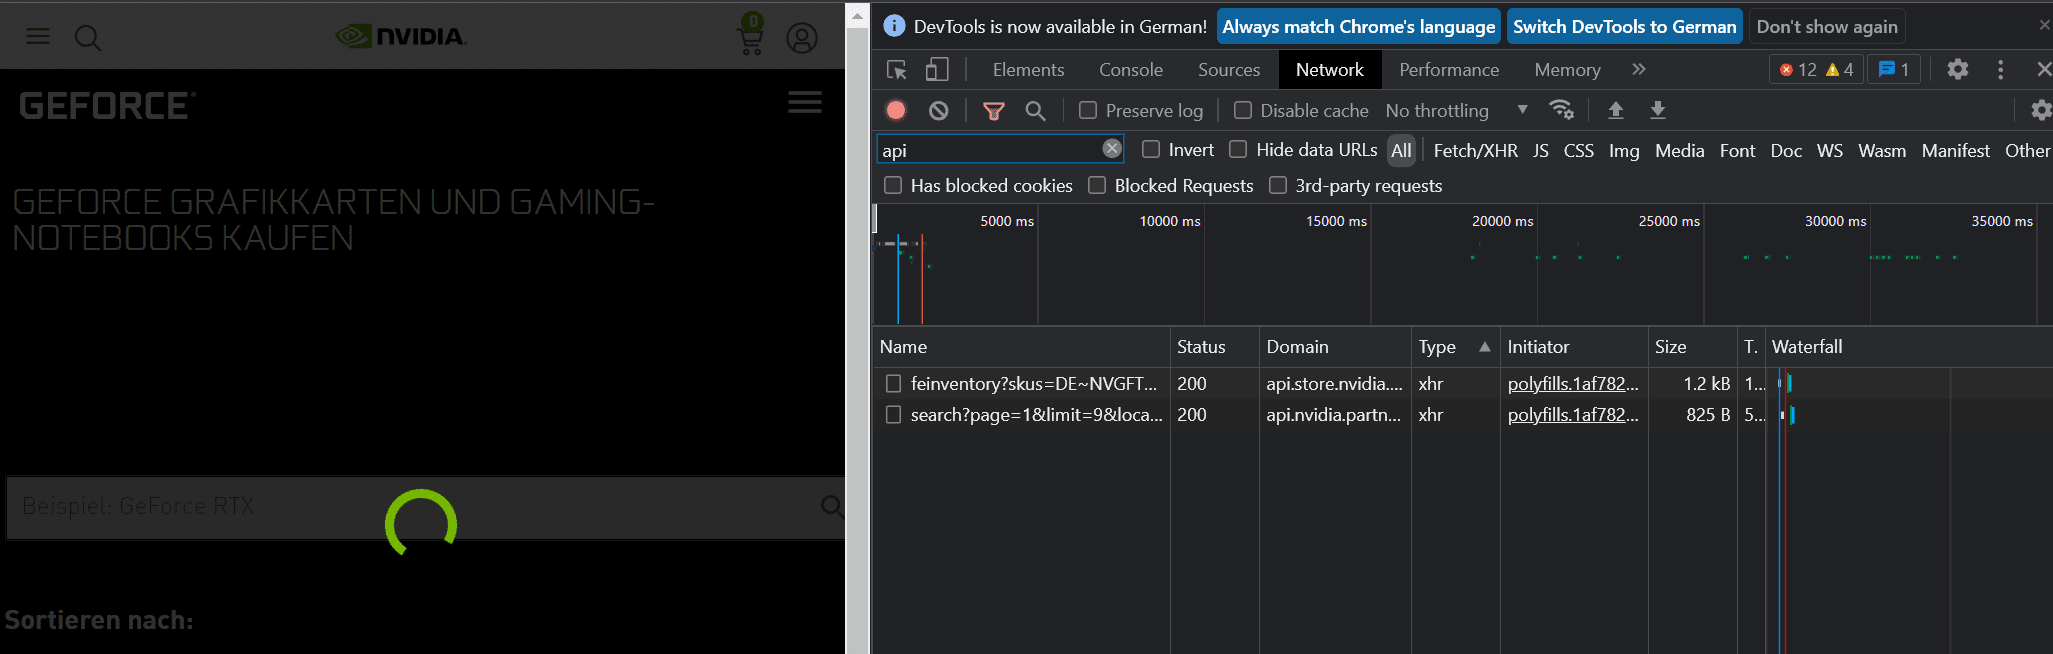Sort requests by the Status column header
The height and width of the screenshot is (654, 2053).
coord(1214,347)
